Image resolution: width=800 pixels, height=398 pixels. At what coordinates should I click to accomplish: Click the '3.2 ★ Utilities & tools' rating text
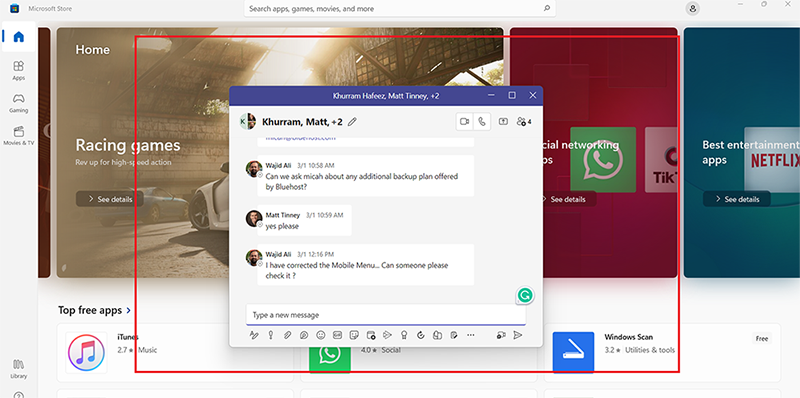pyautogui.click(x=639, y=350)
